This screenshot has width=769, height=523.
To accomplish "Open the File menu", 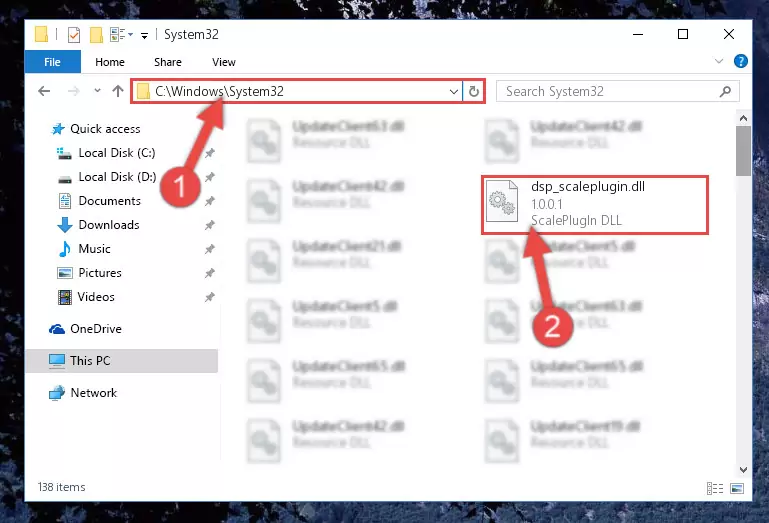I will coord(52,62).
